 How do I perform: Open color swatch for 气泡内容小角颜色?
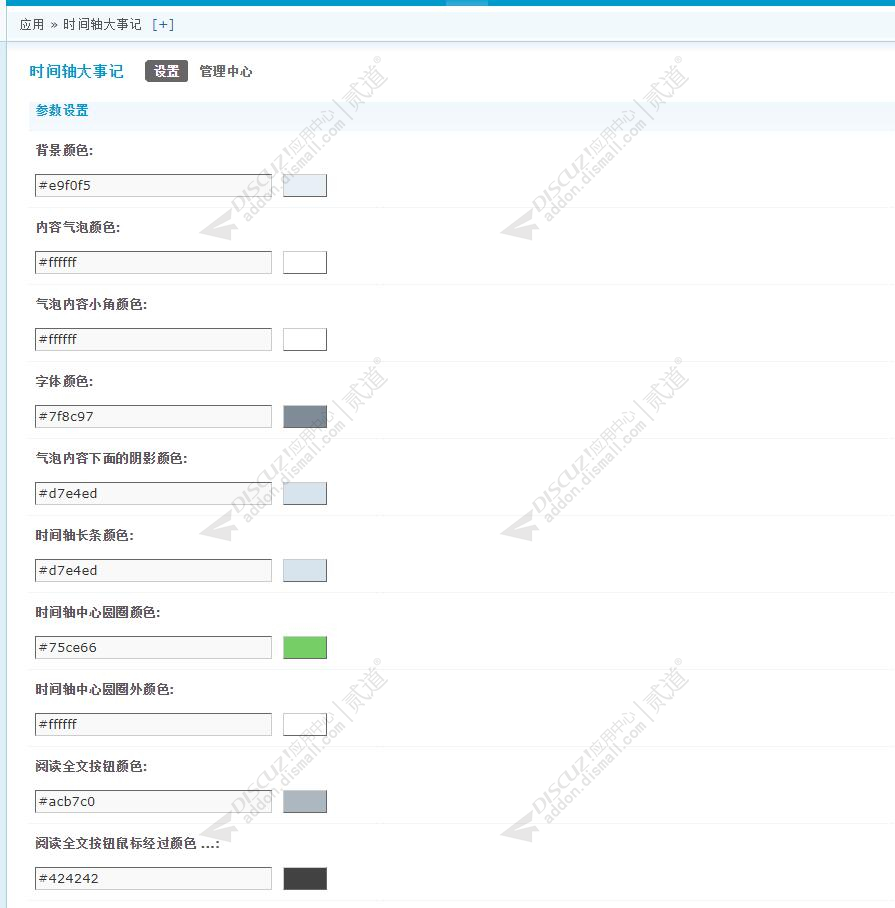(305, 339)
